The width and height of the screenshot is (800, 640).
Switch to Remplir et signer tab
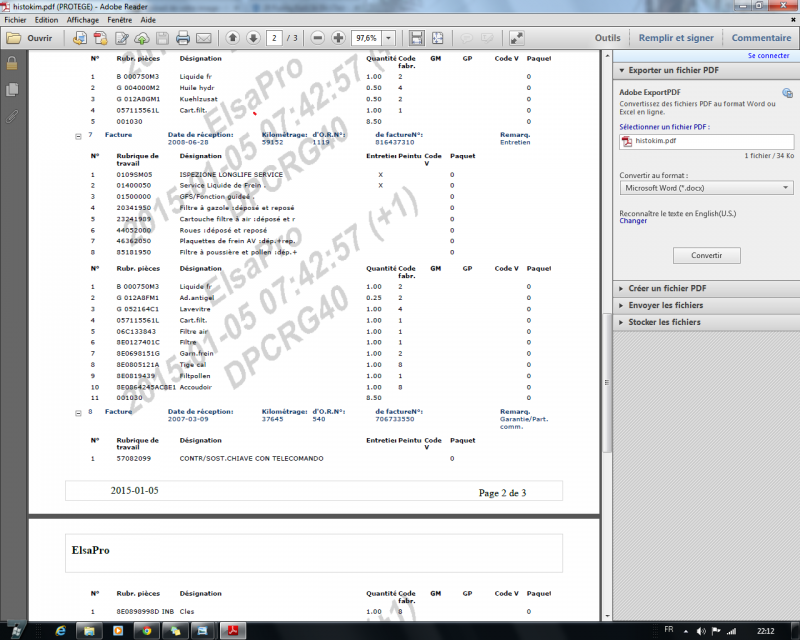coord(677,38)
